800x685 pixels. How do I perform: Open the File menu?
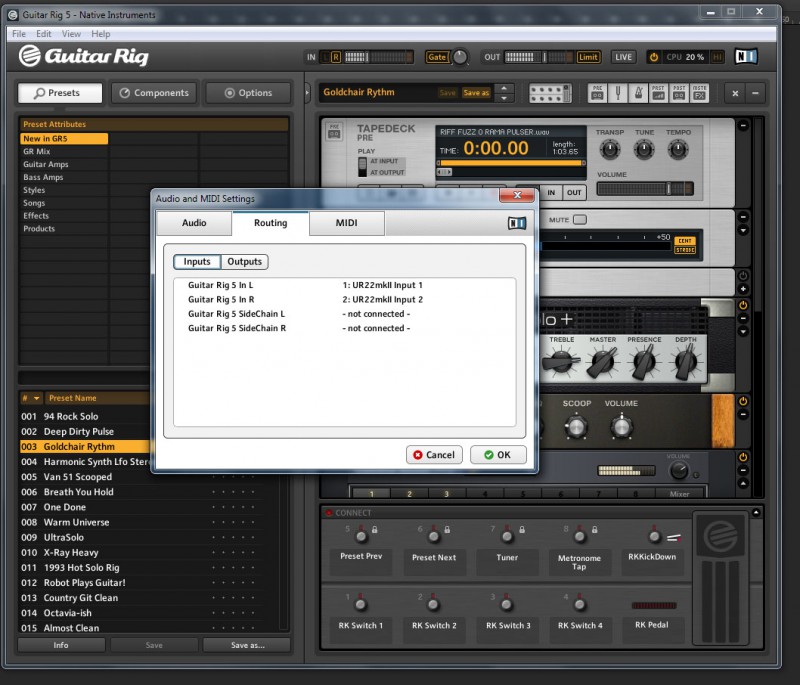pyautogui.click(x=19, y=34)
